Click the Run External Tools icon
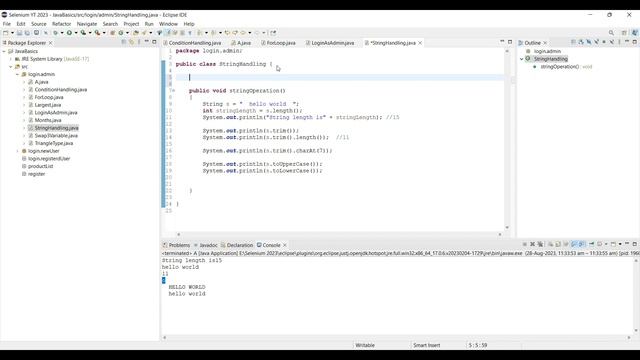 pos(97,33)
